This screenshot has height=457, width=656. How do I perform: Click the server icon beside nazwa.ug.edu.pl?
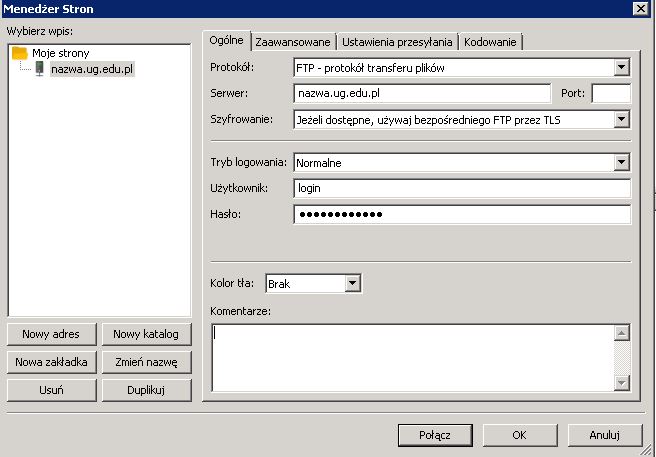point(39,69)
